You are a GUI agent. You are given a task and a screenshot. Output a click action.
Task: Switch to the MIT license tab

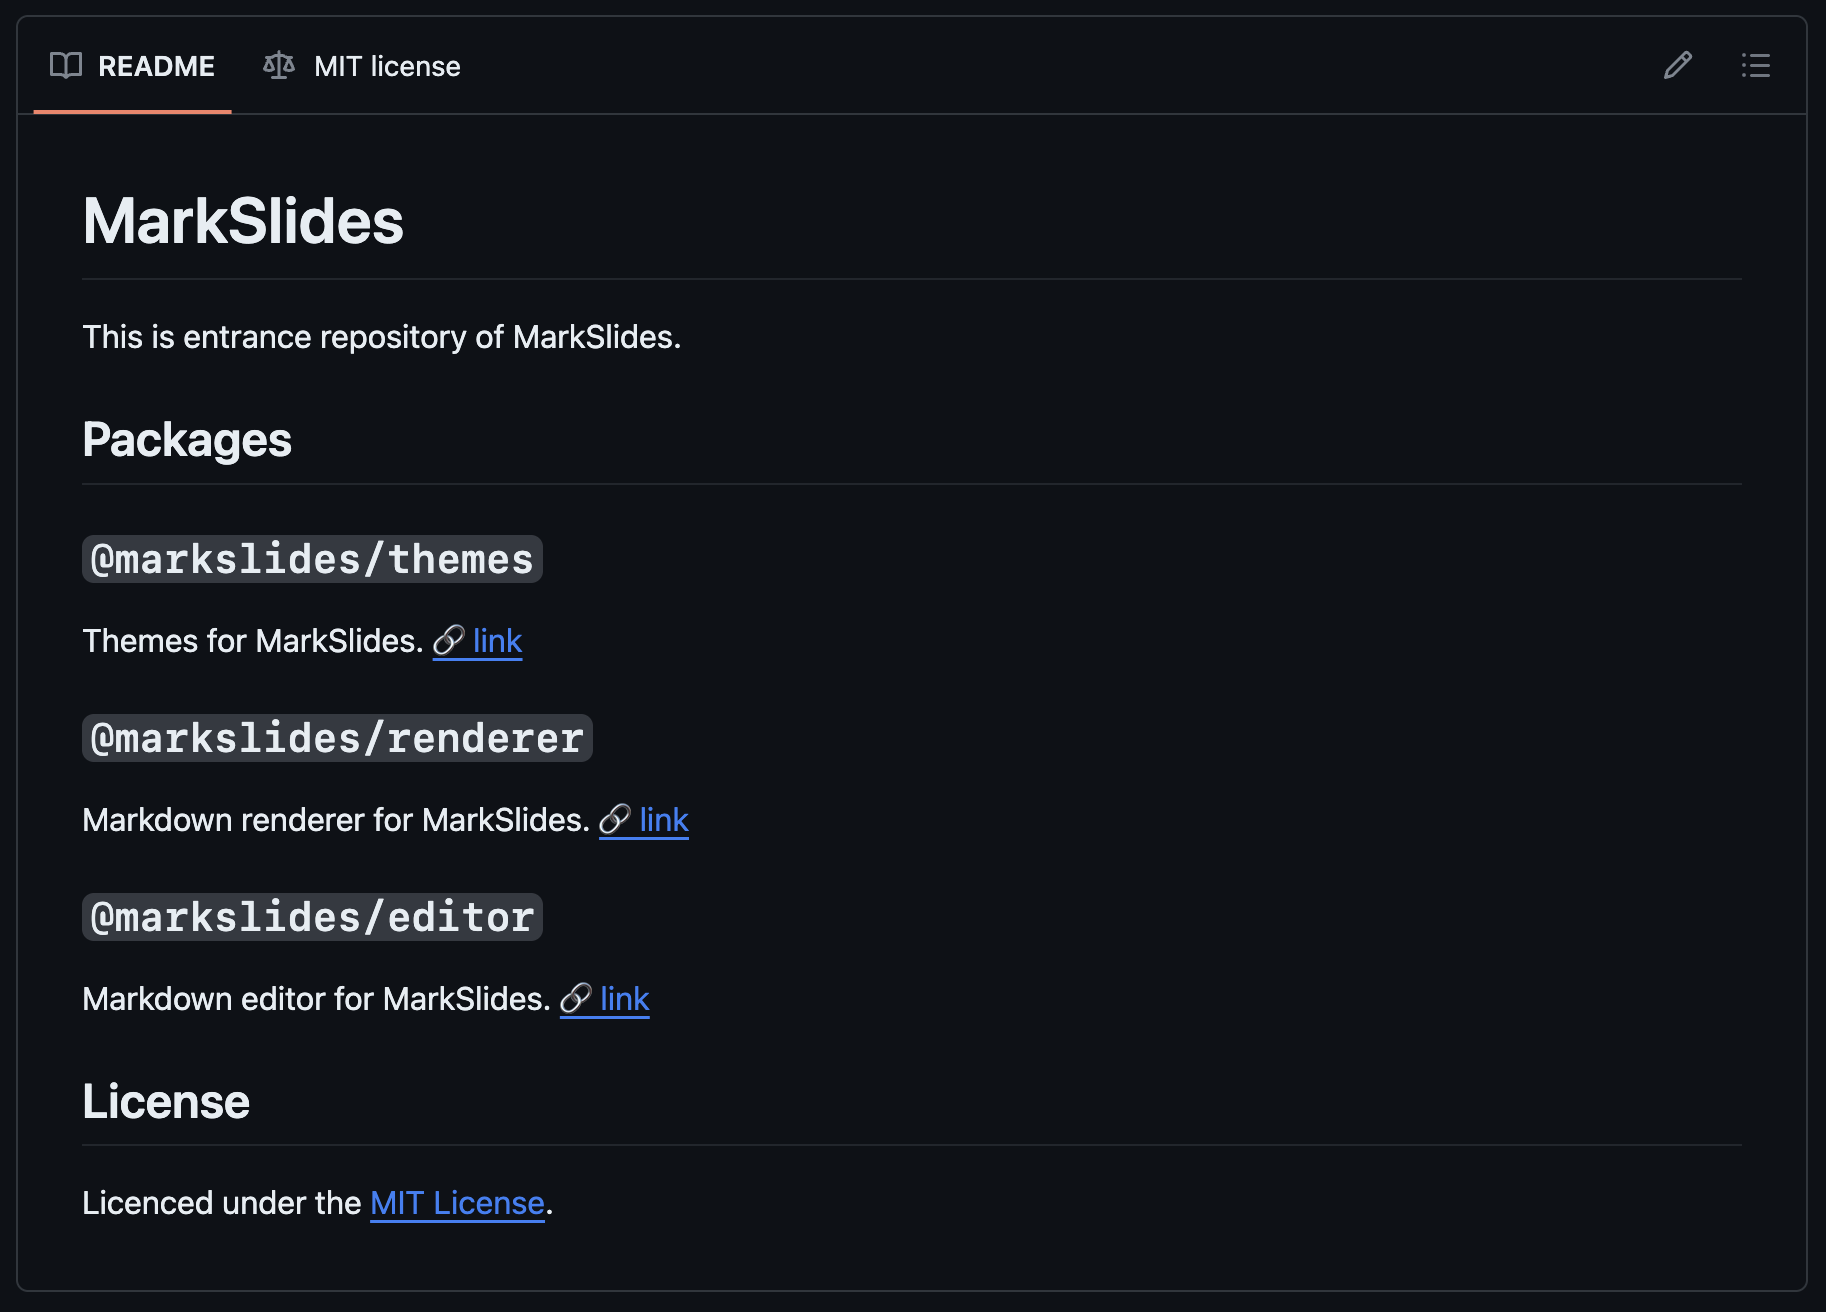[x=386, y=66]
